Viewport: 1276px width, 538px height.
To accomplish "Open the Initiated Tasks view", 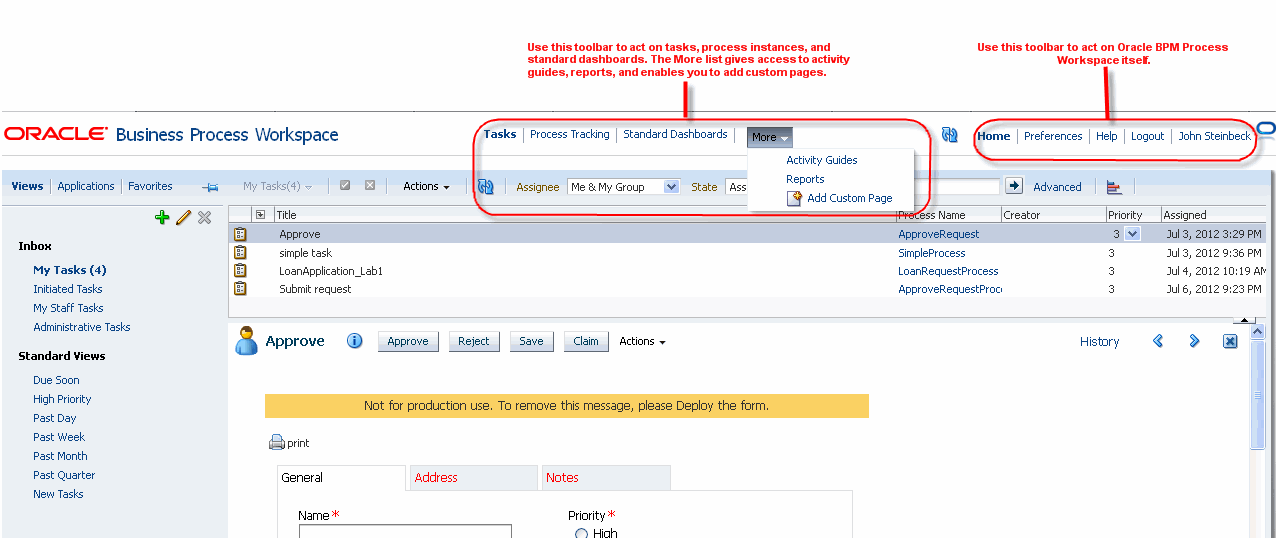I will click(68, 289).
